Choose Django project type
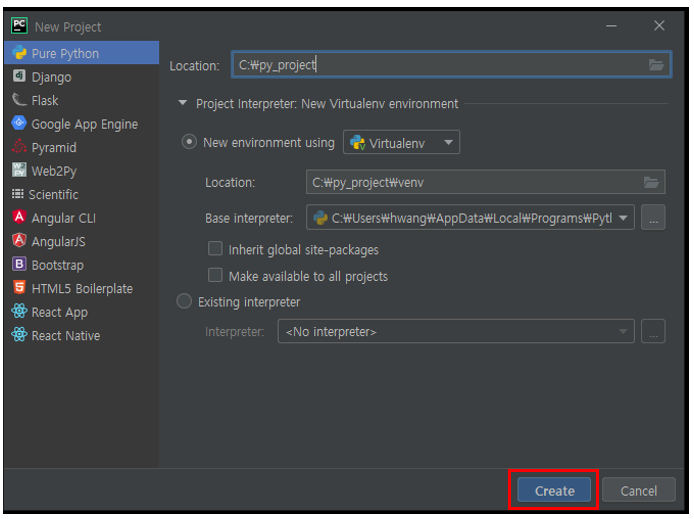This screenshot has width=694, height=519. (81, 77)
